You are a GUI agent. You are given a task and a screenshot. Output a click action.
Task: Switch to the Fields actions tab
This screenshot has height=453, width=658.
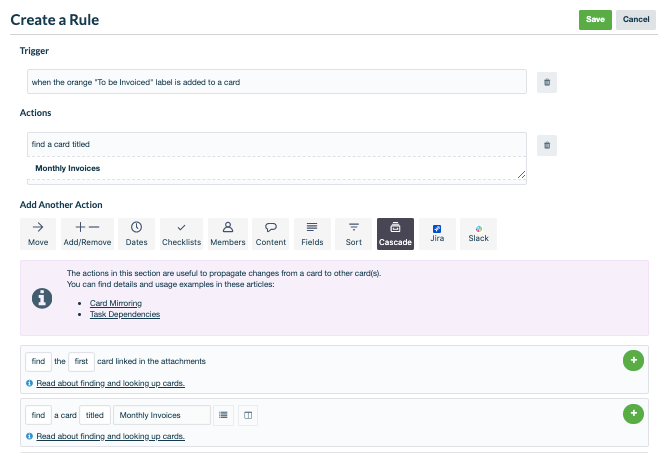coord(312,233)
